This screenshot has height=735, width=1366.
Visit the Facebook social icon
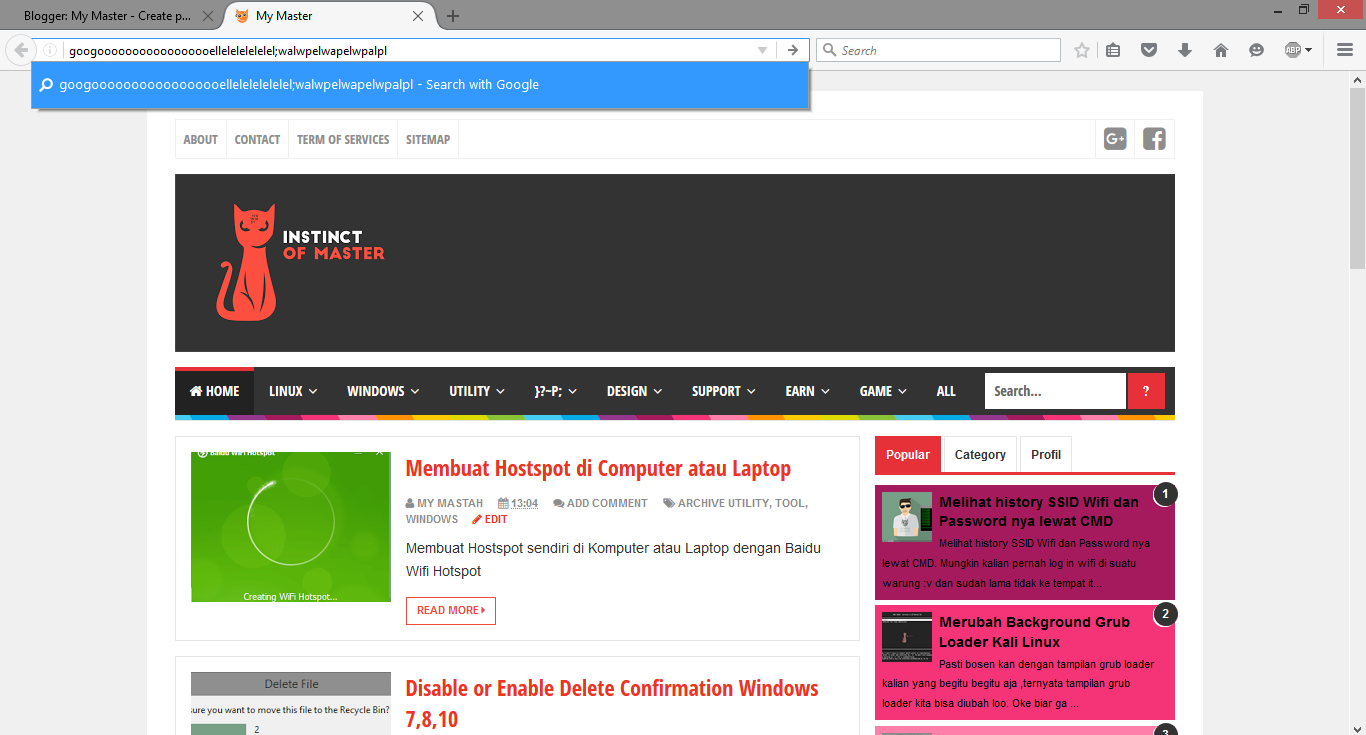(1154, 139)
